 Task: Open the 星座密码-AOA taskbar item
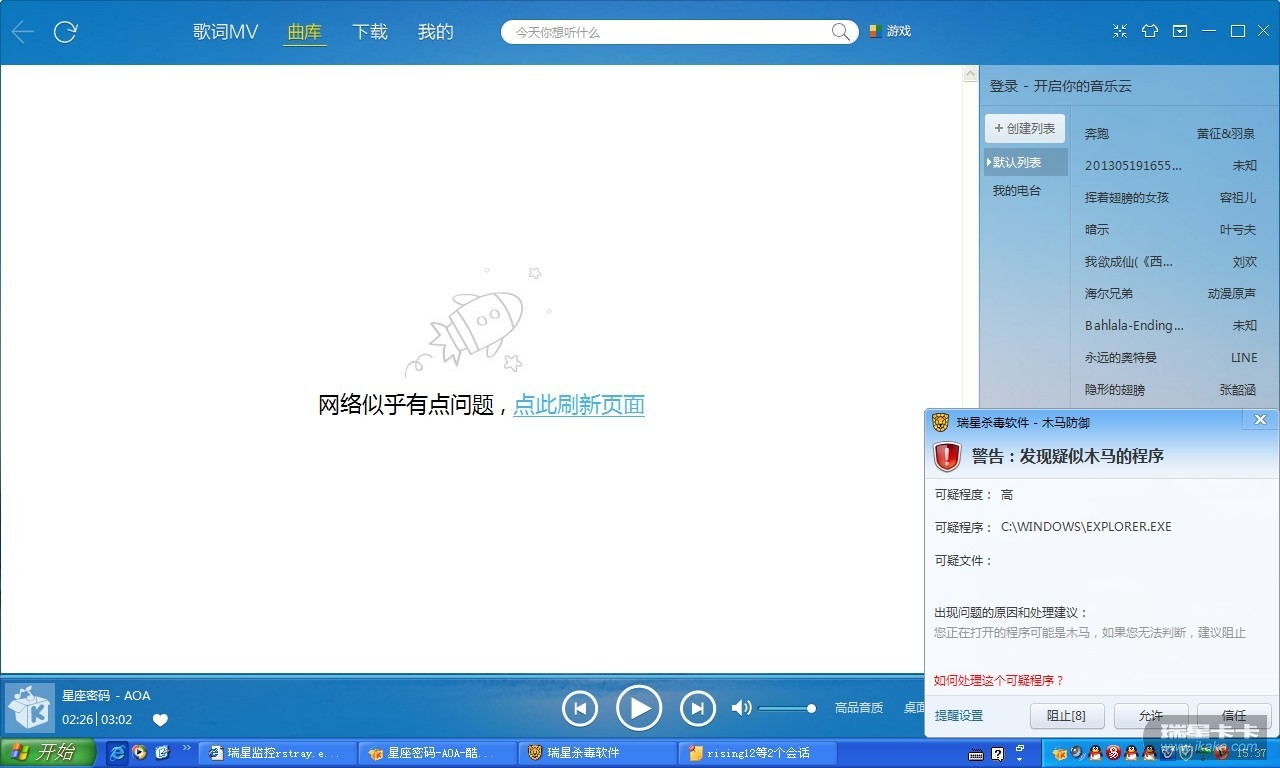click(x=439, y=753)
